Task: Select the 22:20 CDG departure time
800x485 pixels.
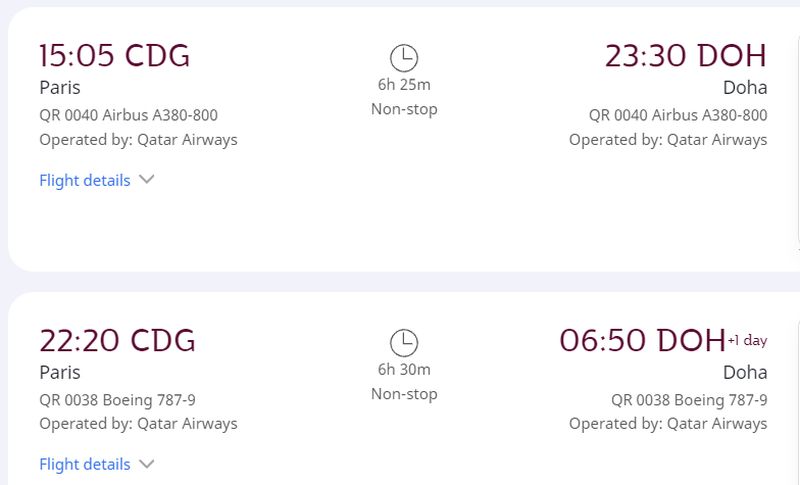Action: (x=117, y=340)
